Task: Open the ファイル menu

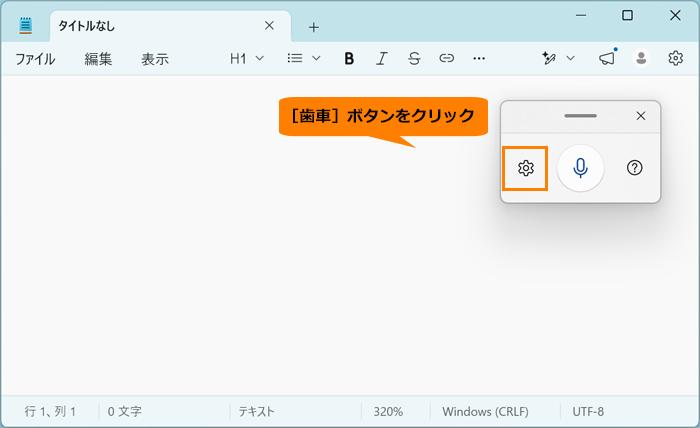Action: [35, 59]
